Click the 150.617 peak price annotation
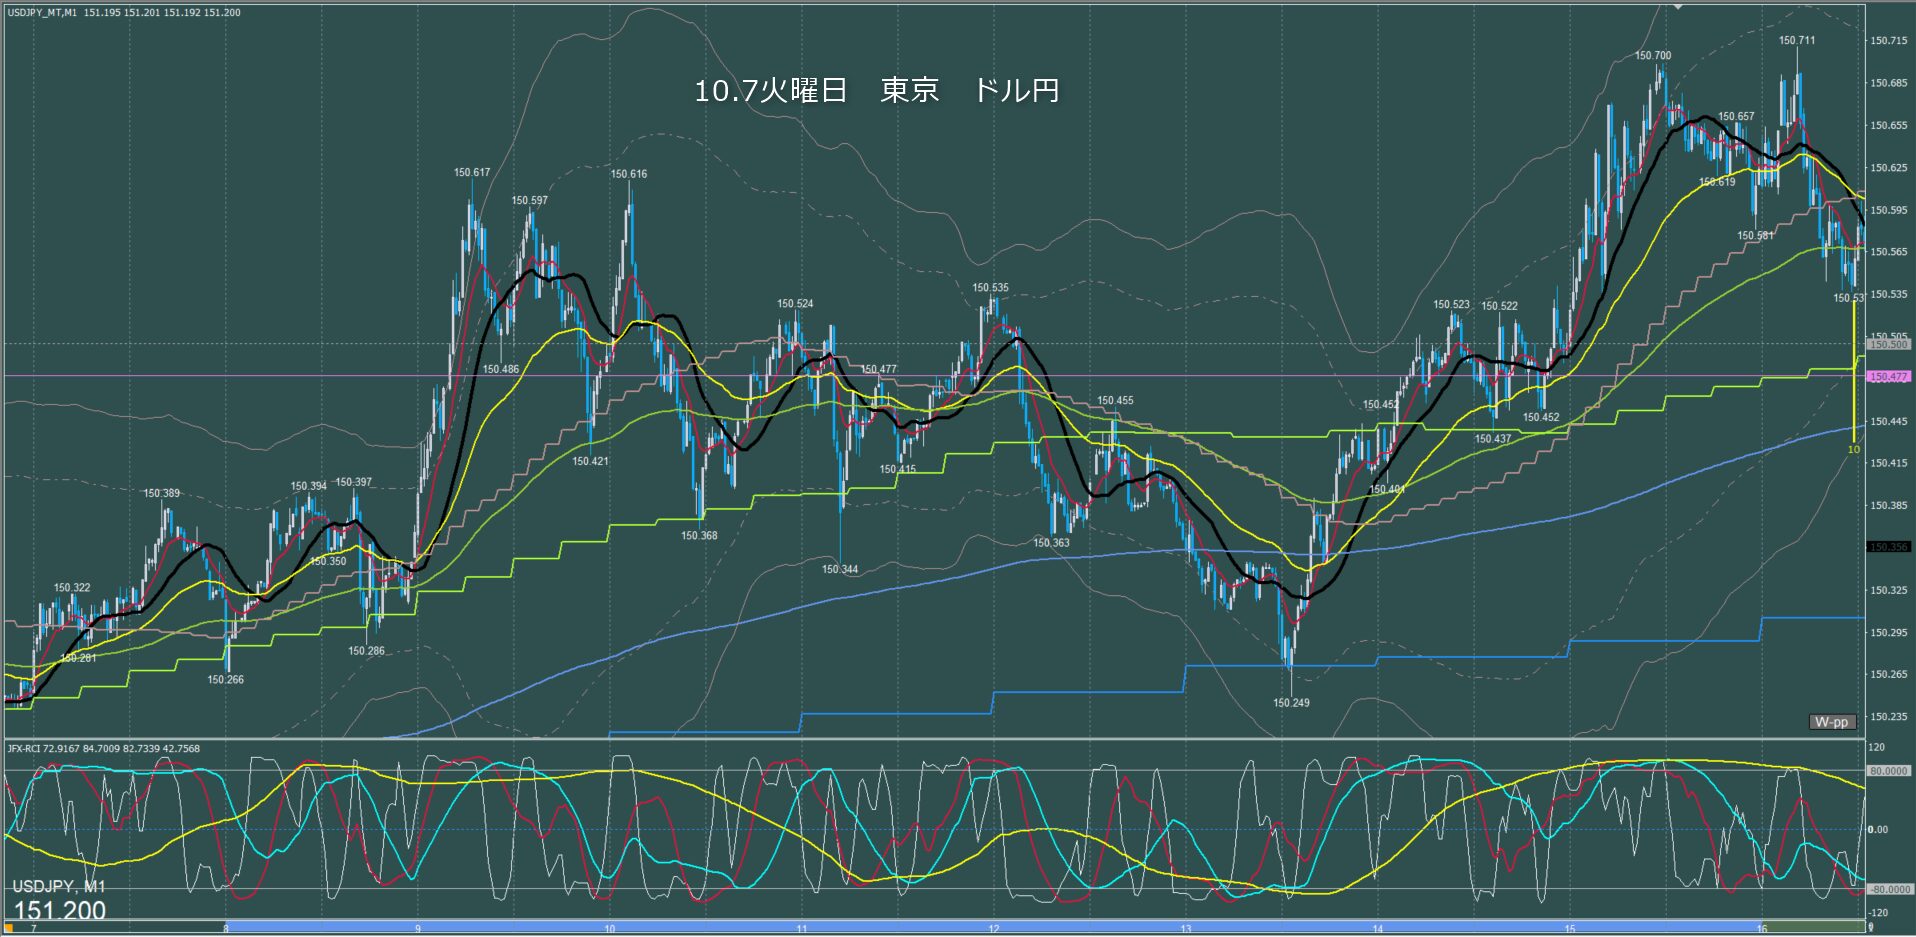This screenshot has width=1916, height=937. click(x=472, y=173)
